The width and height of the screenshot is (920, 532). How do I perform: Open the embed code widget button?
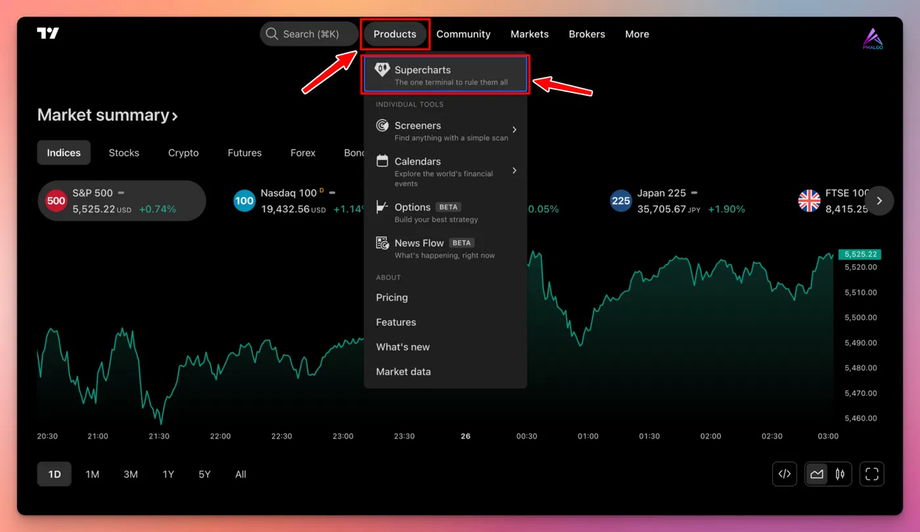coord(784,474)
